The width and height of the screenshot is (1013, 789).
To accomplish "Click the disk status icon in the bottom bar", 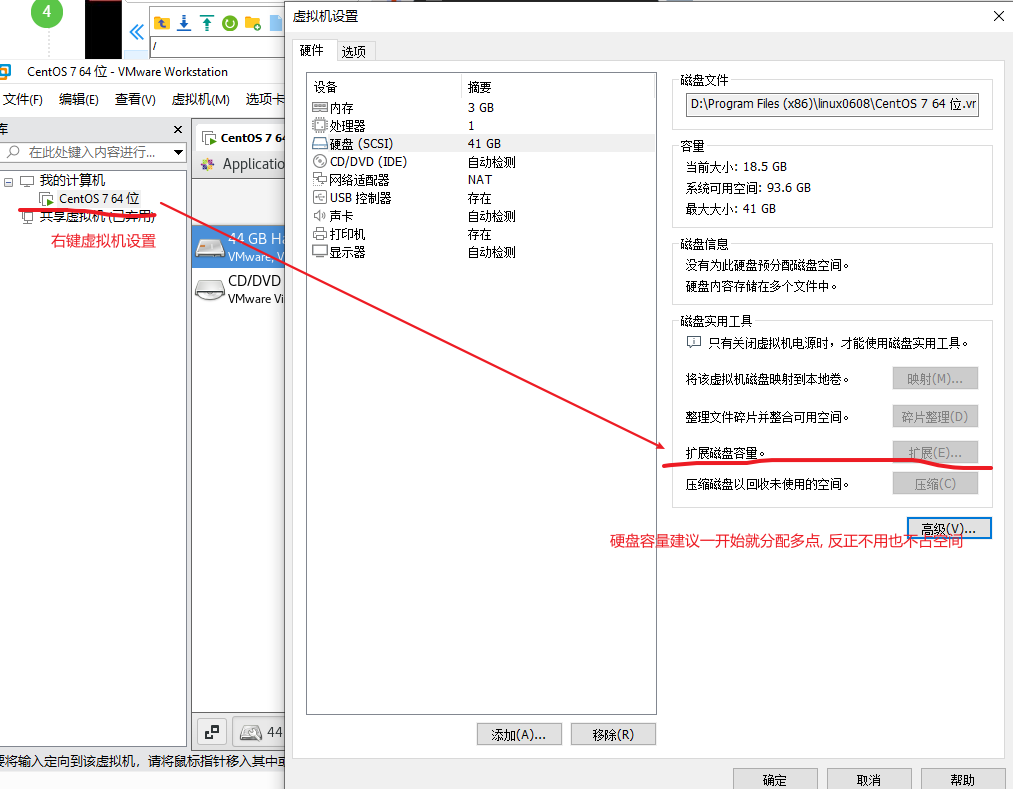I will [251, 732].
